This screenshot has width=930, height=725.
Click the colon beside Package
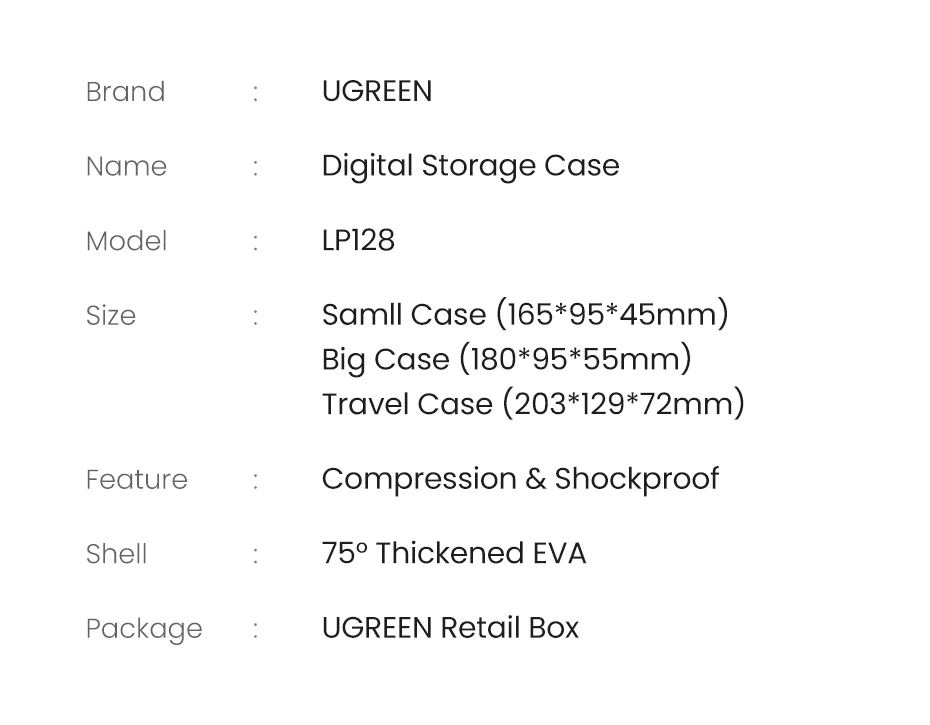click(256, 630)
